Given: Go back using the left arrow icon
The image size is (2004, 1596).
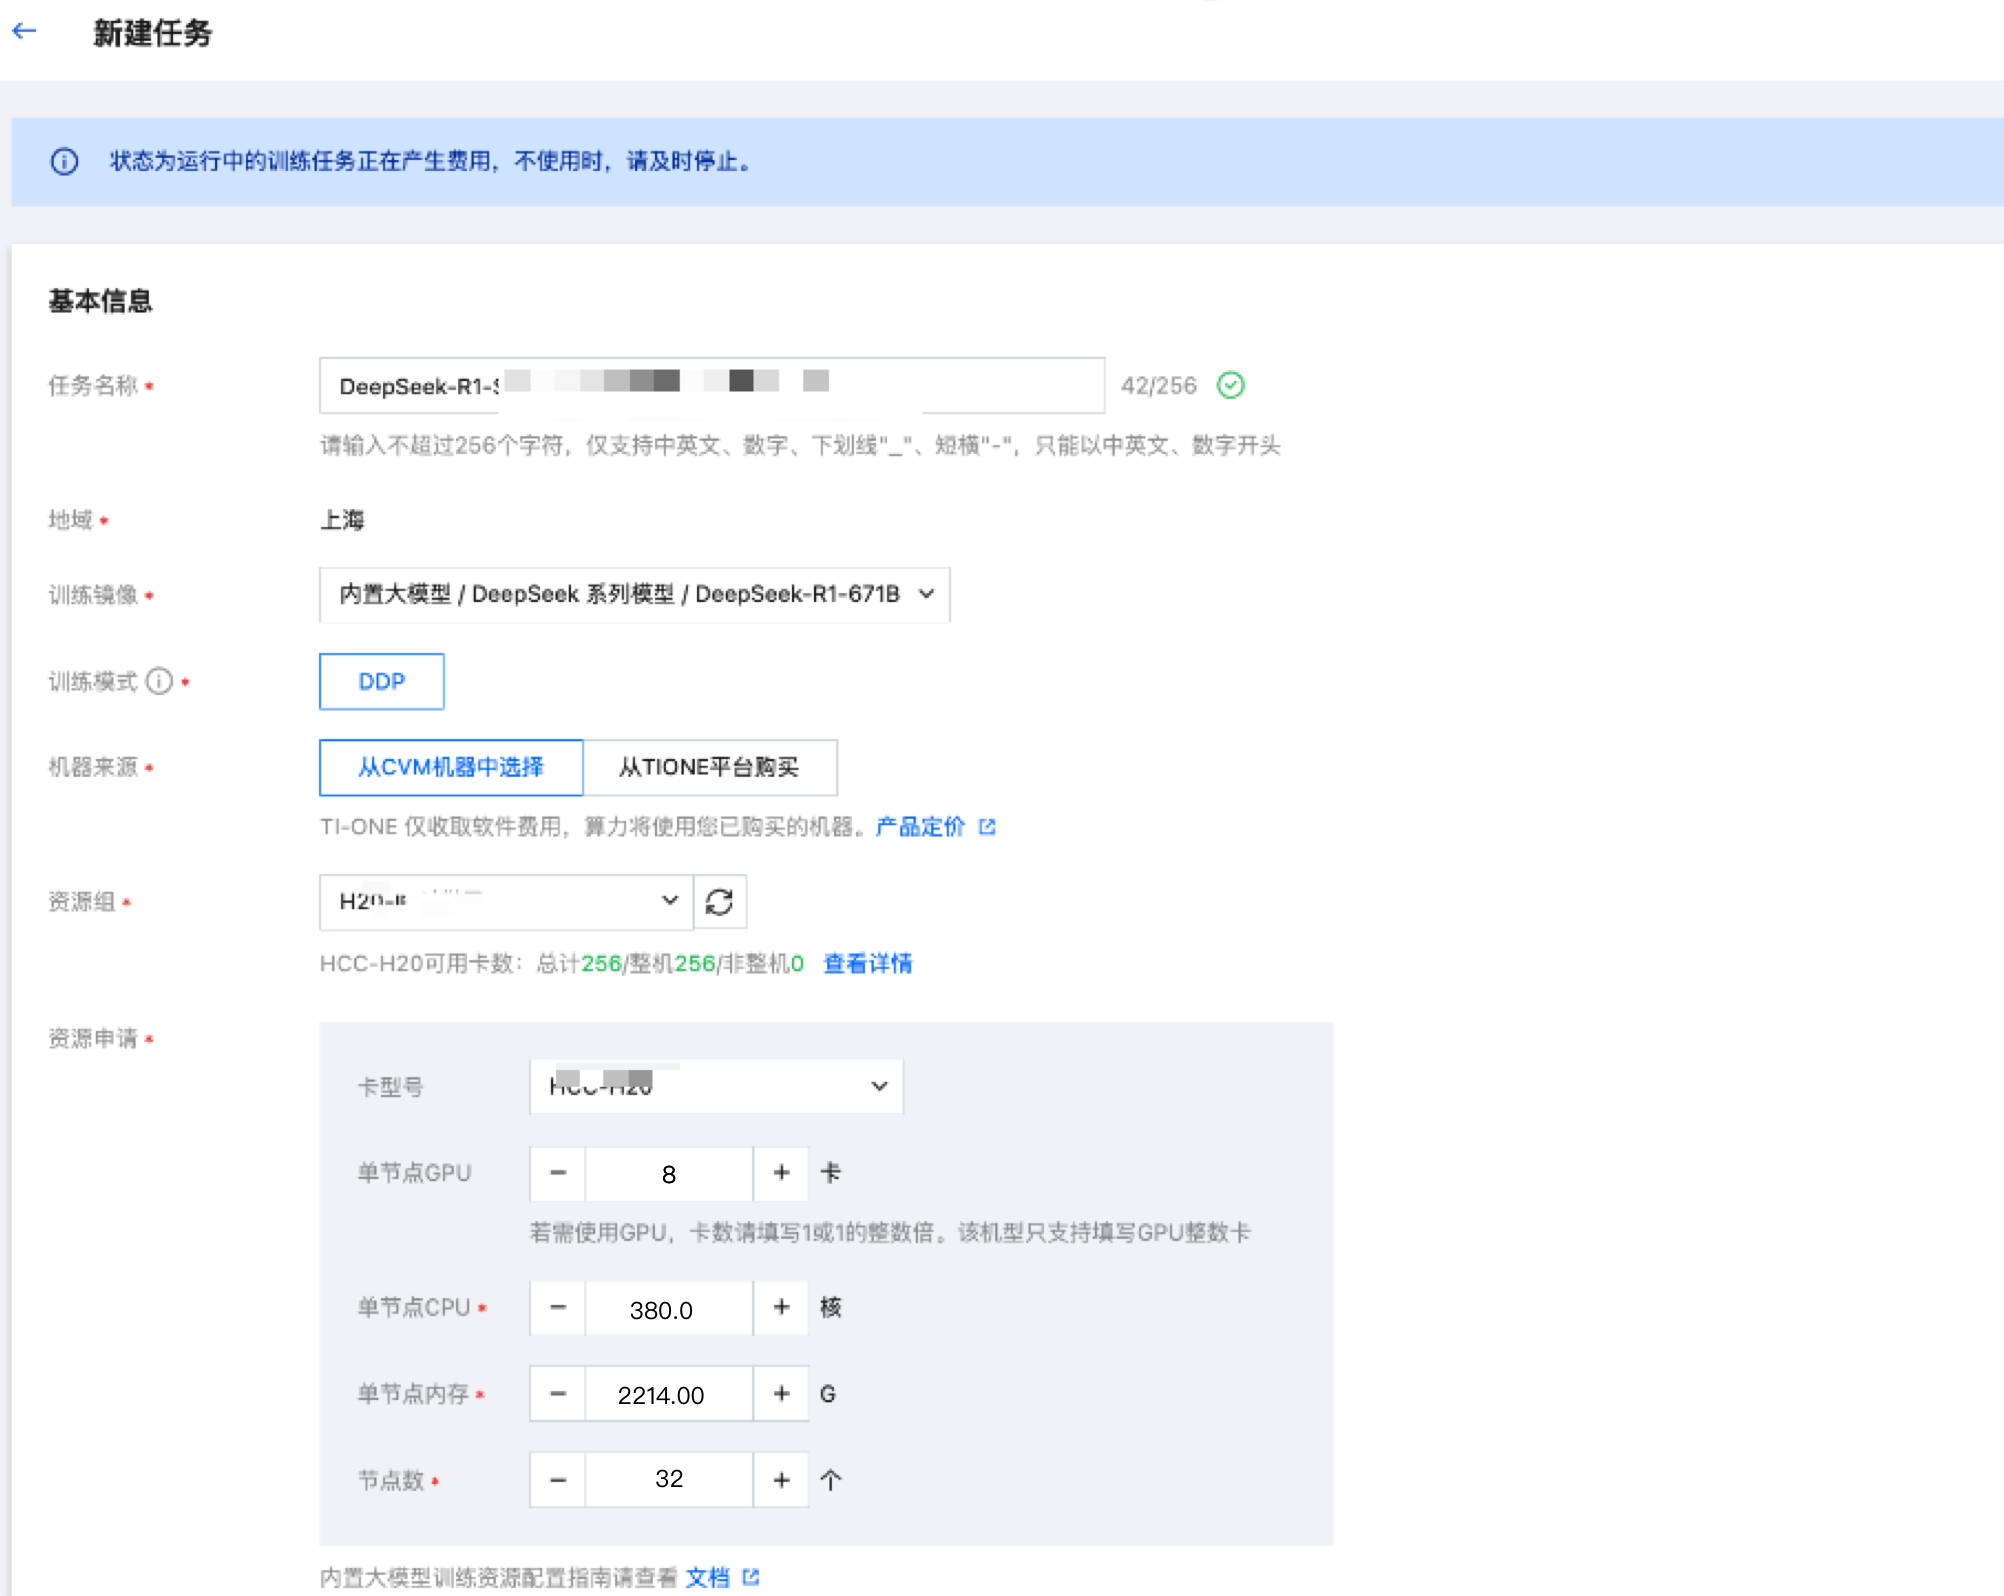Looking at the screenshot, I should [x=24, y=32].
